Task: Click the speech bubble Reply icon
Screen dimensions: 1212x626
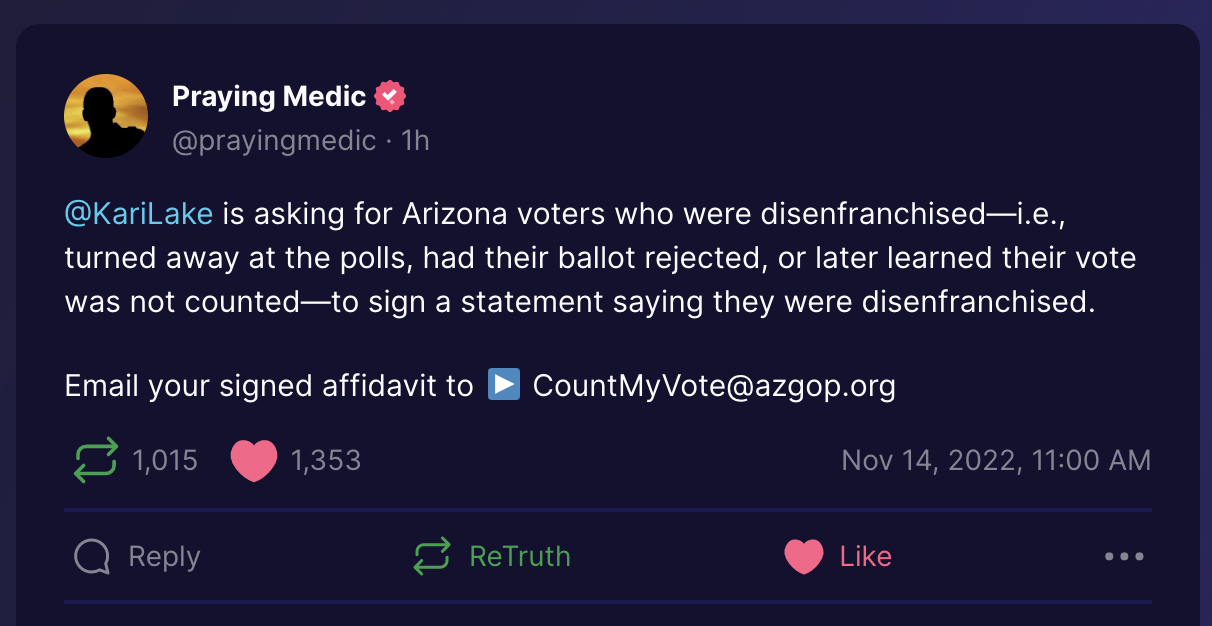Action: pos(92,556)
